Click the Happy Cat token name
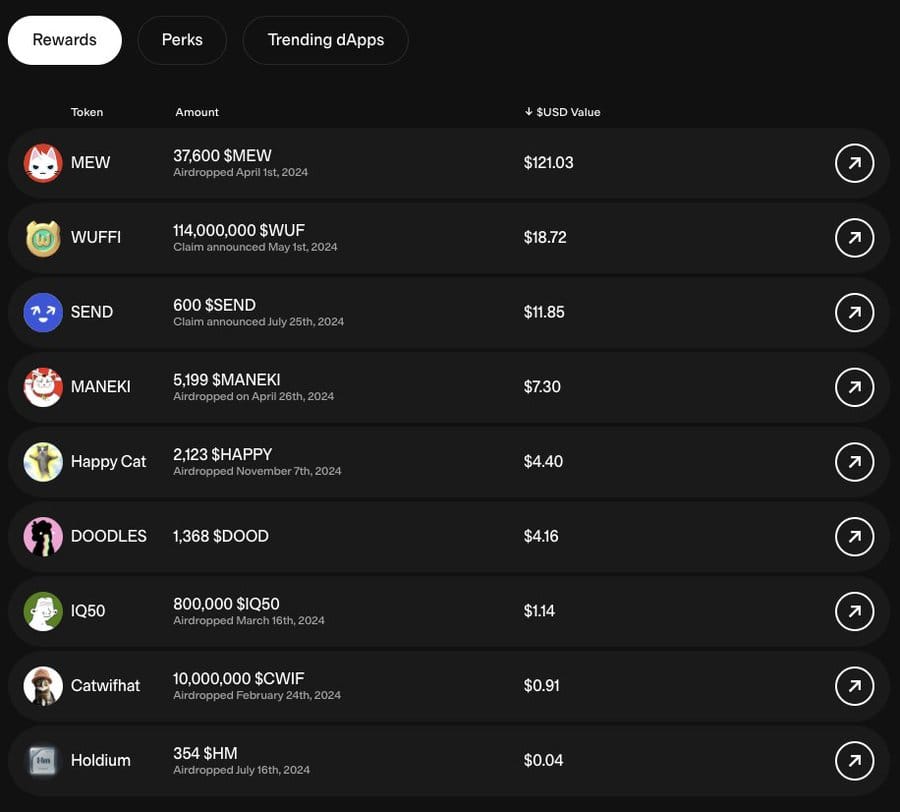The image size is (900, 812). (108, 462)
